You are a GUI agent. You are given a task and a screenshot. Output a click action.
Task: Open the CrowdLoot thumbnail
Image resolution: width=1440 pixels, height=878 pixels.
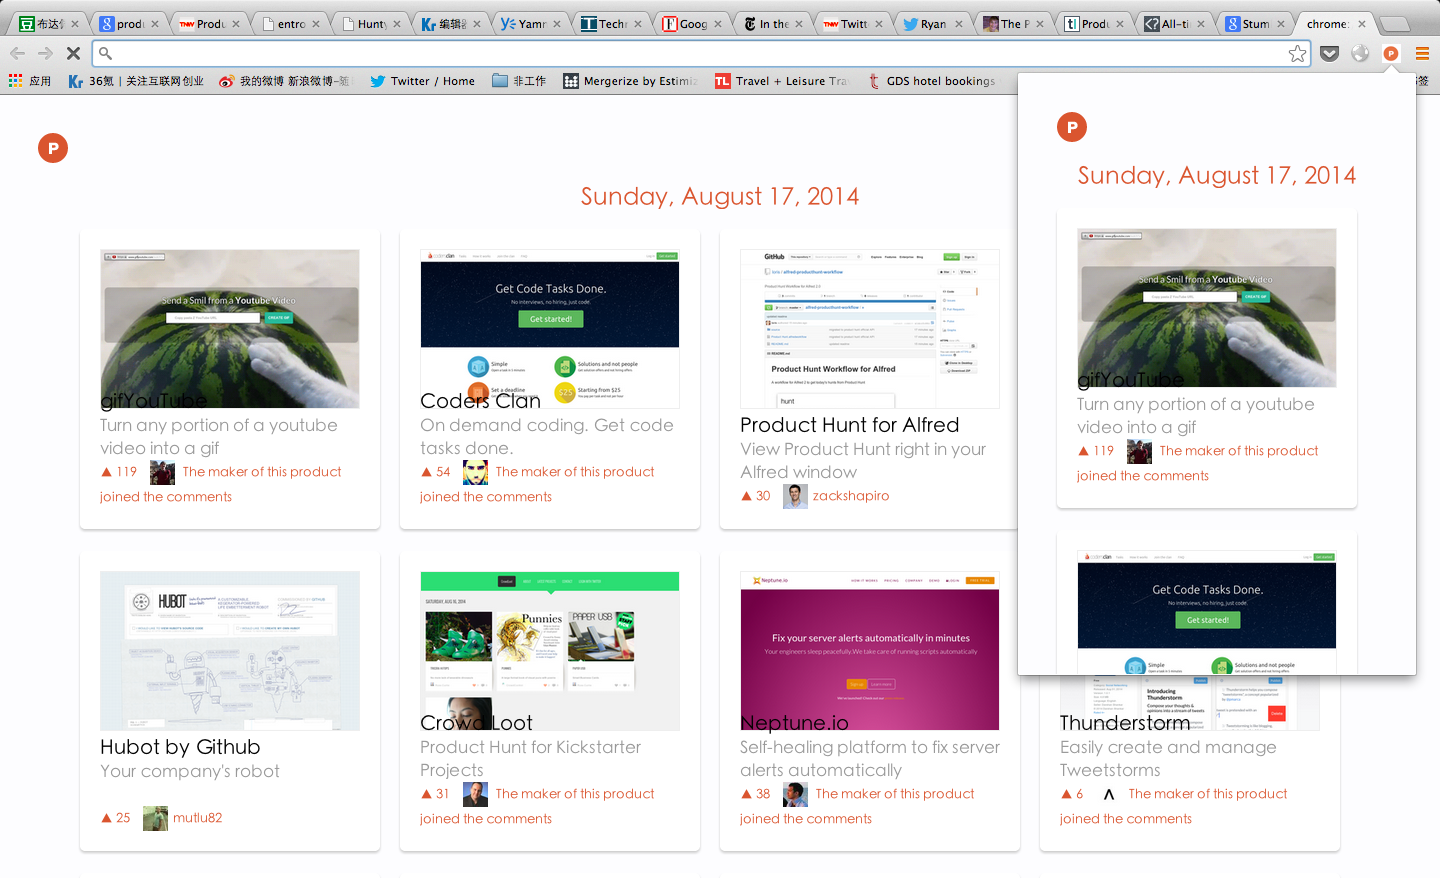550,651
